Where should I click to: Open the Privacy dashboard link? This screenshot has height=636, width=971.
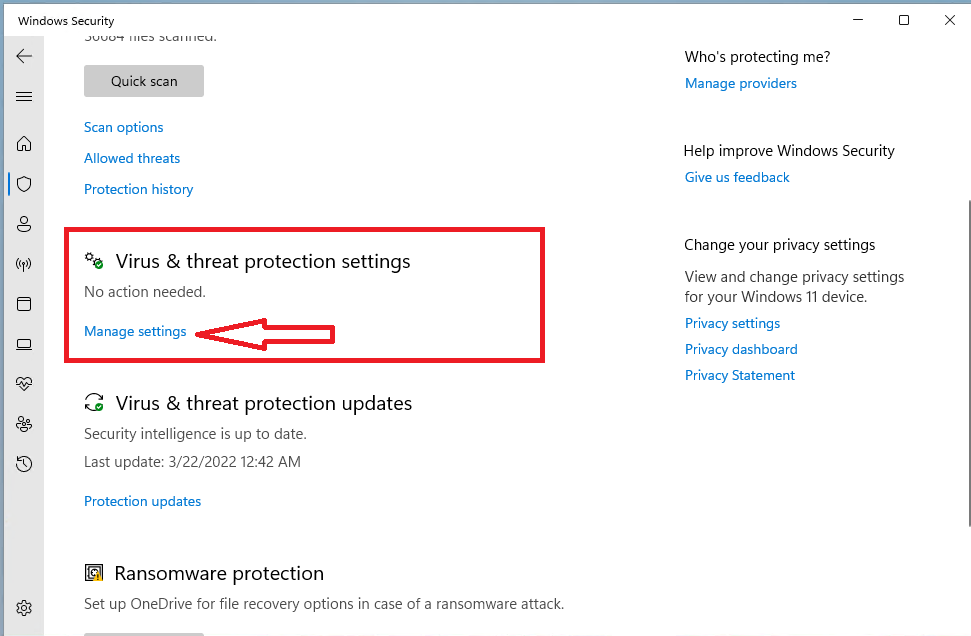(x=741, y=350)
